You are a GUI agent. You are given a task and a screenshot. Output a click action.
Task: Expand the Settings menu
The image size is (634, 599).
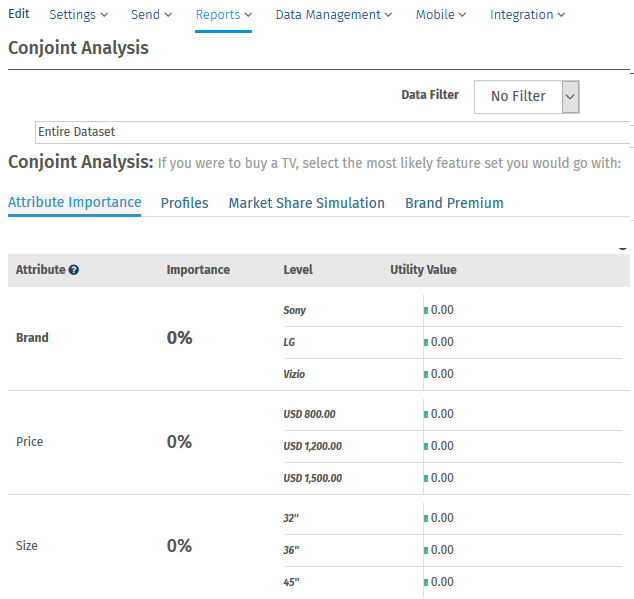[78, 15]
